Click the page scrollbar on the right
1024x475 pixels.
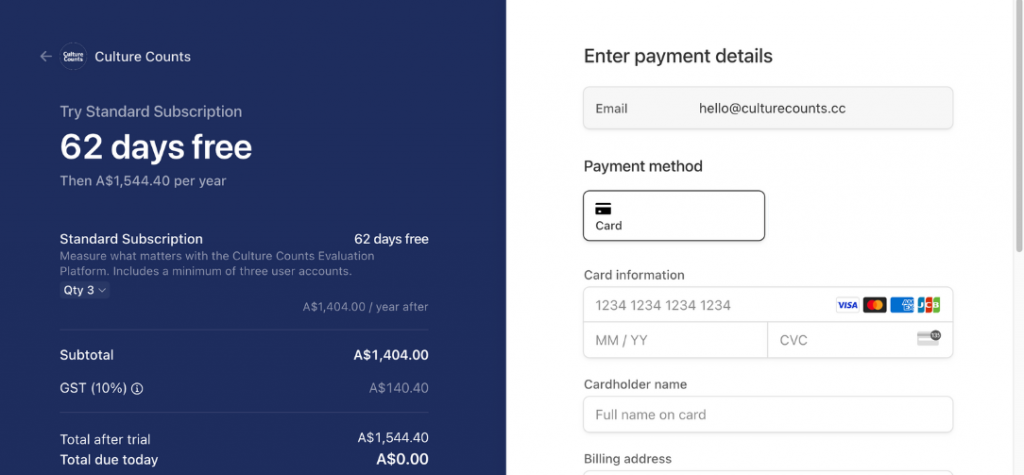click(x=1019, y=125)
